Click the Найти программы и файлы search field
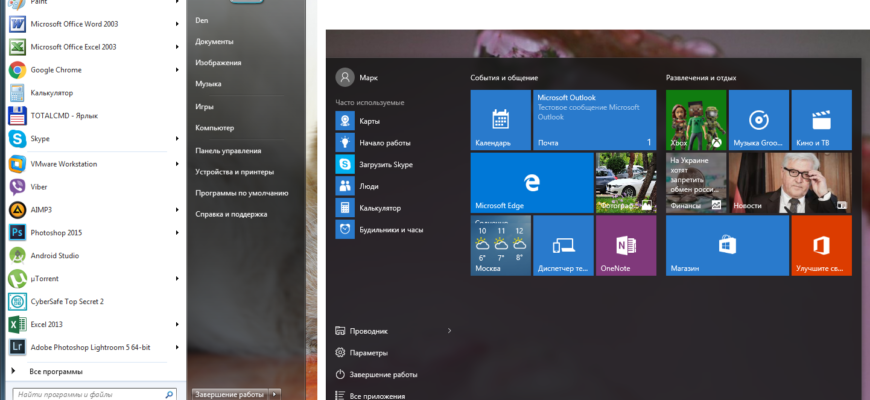Screen dimensions: 870x400 (x=93, y=394)
